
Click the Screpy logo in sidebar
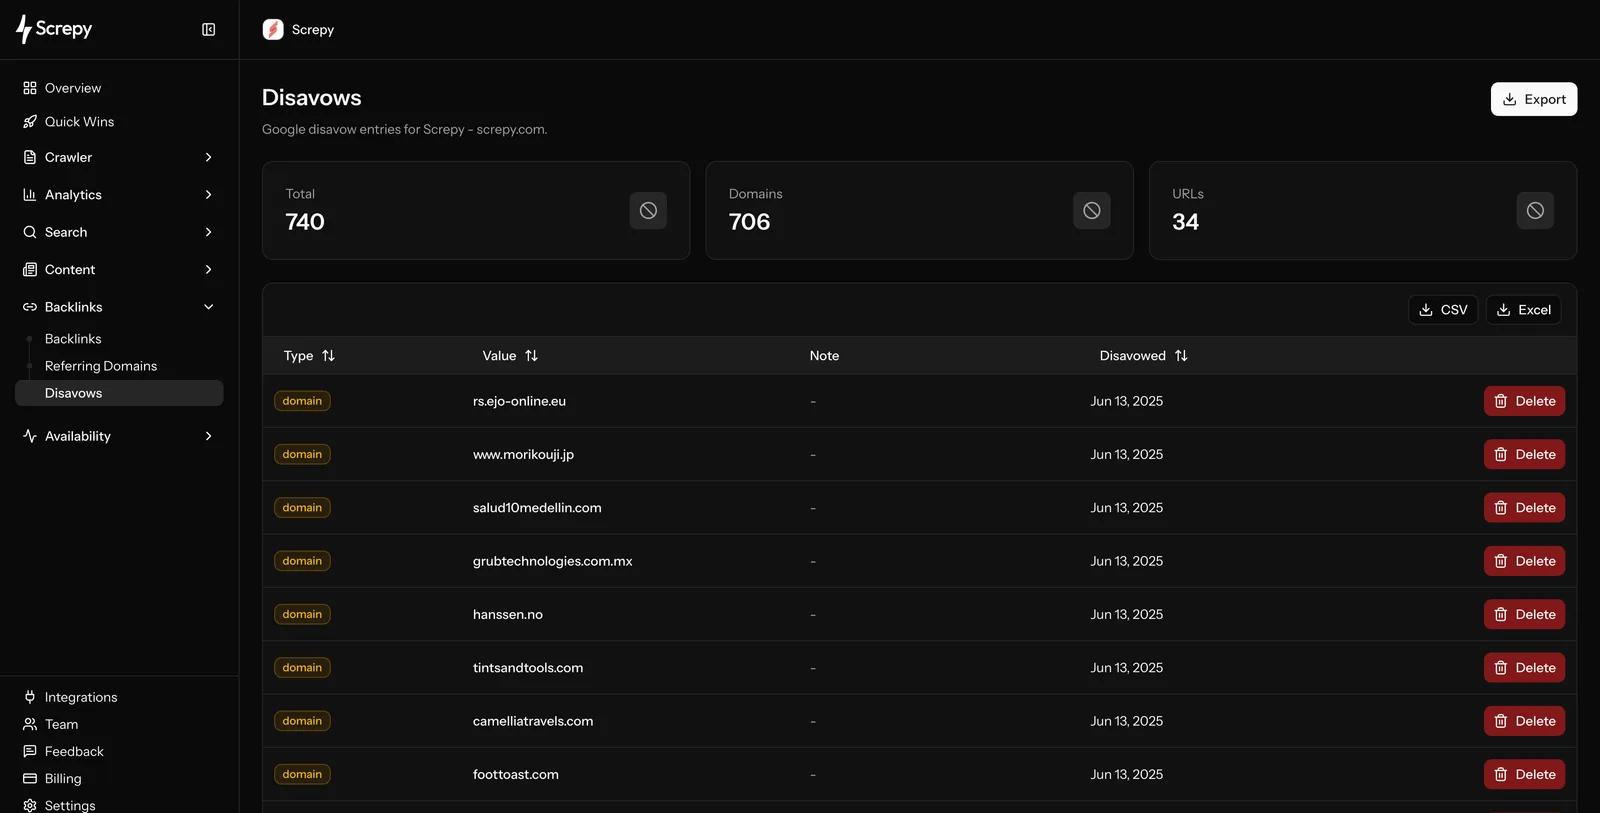click(54, 29)
